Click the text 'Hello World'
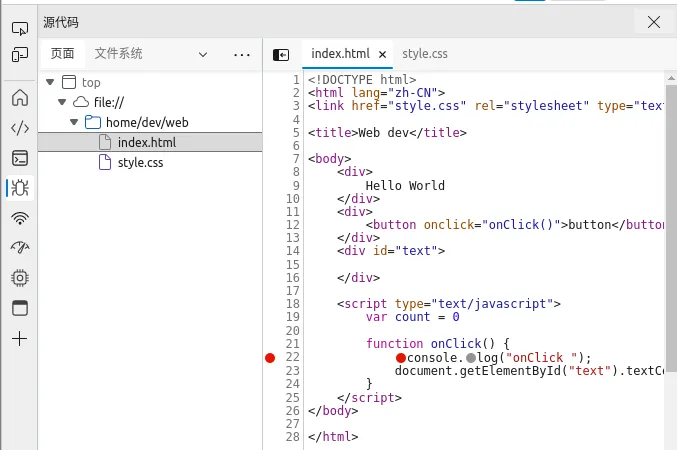This screenshot has height=450, width=677. pyautogui.click(x=405, y=186)
